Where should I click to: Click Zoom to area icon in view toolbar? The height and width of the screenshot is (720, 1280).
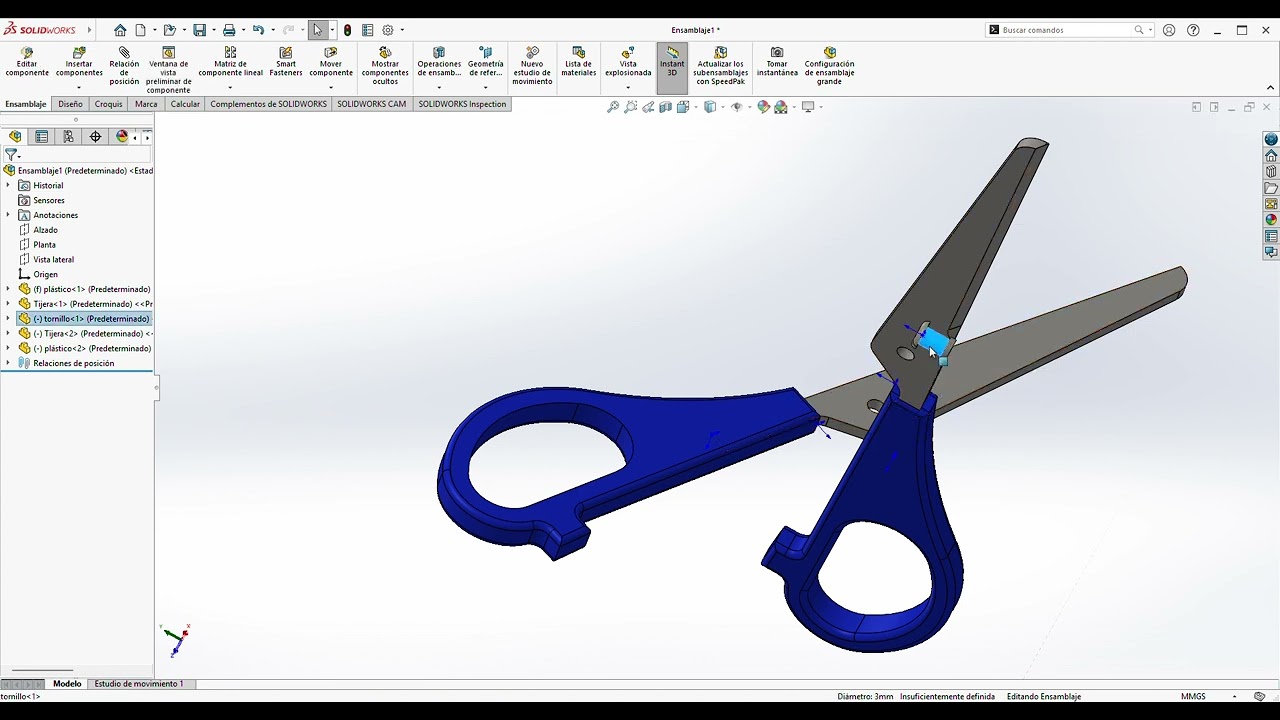coord(631,107)
